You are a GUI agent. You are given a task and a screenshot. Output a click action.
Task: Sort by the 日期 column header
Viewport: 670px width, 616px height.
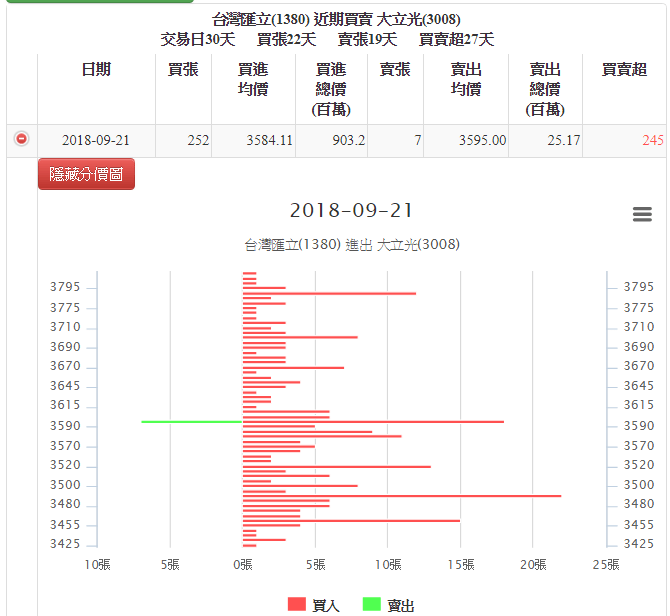point(96,69)
